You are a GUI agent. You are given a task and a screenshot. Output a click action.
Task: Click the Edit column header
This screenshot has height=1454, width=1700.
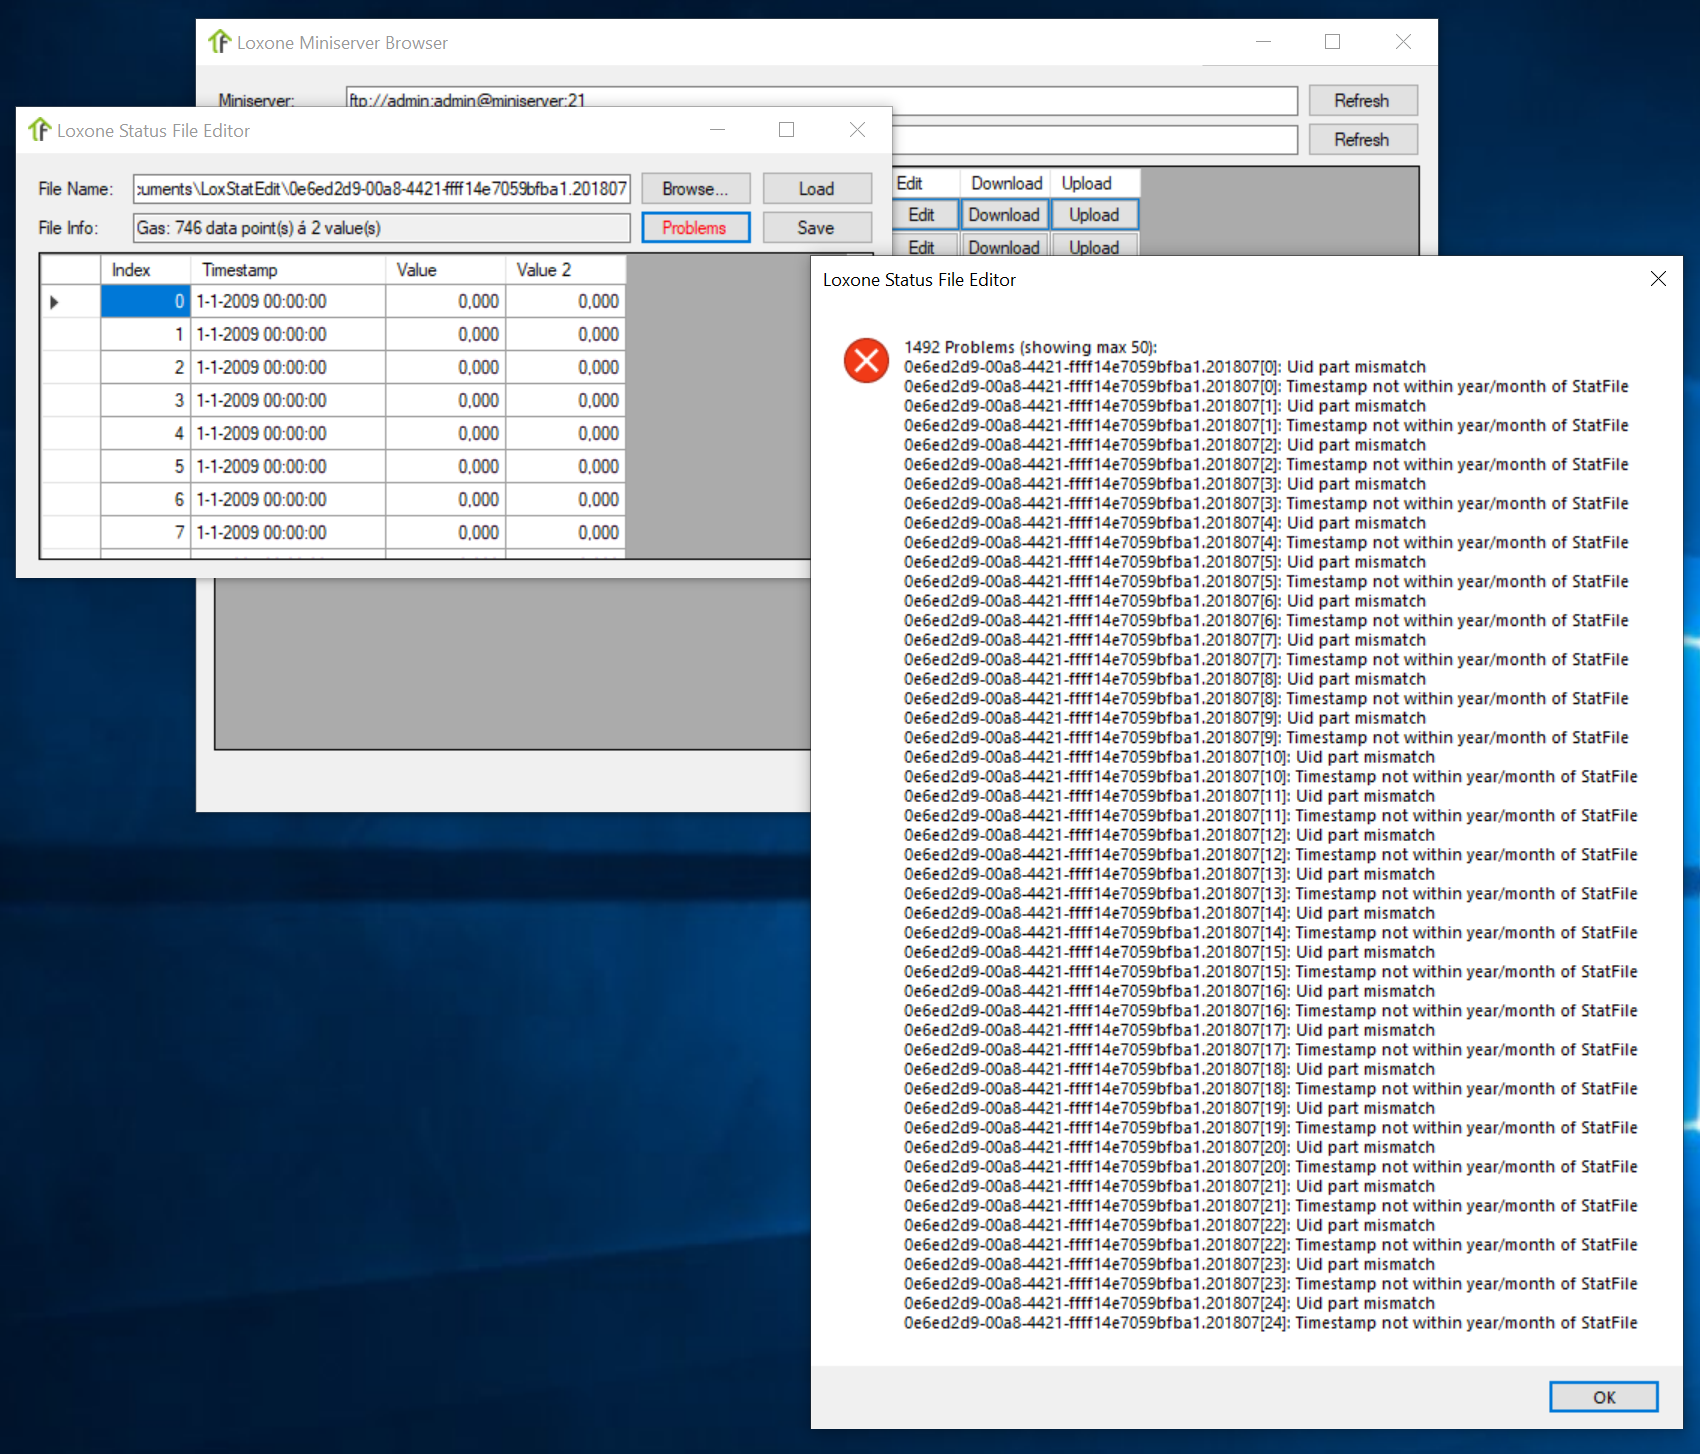coord(925,183)
